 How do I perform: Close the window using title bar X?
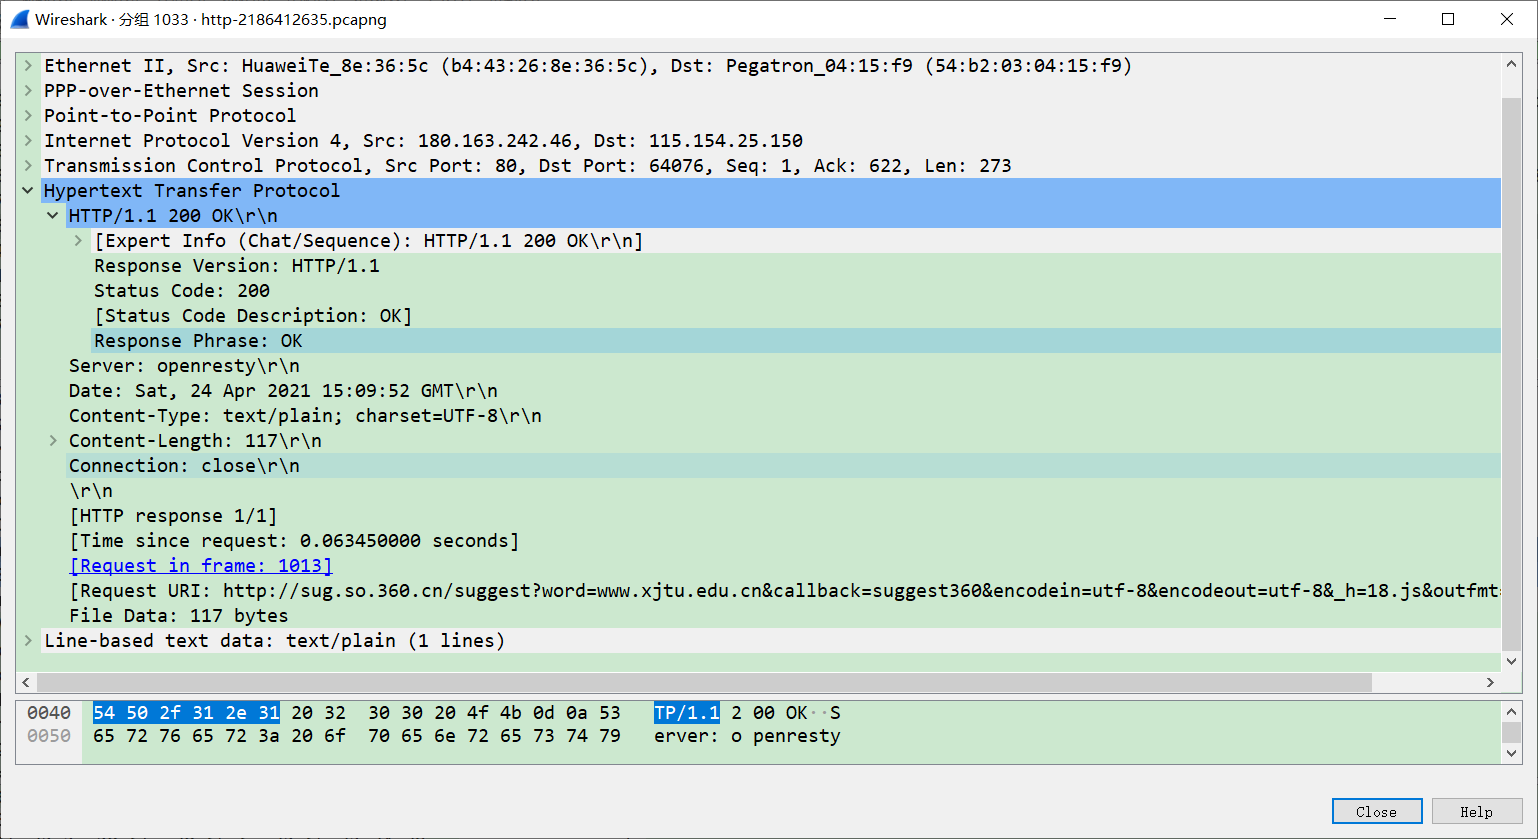click(x=1507, y=19)
